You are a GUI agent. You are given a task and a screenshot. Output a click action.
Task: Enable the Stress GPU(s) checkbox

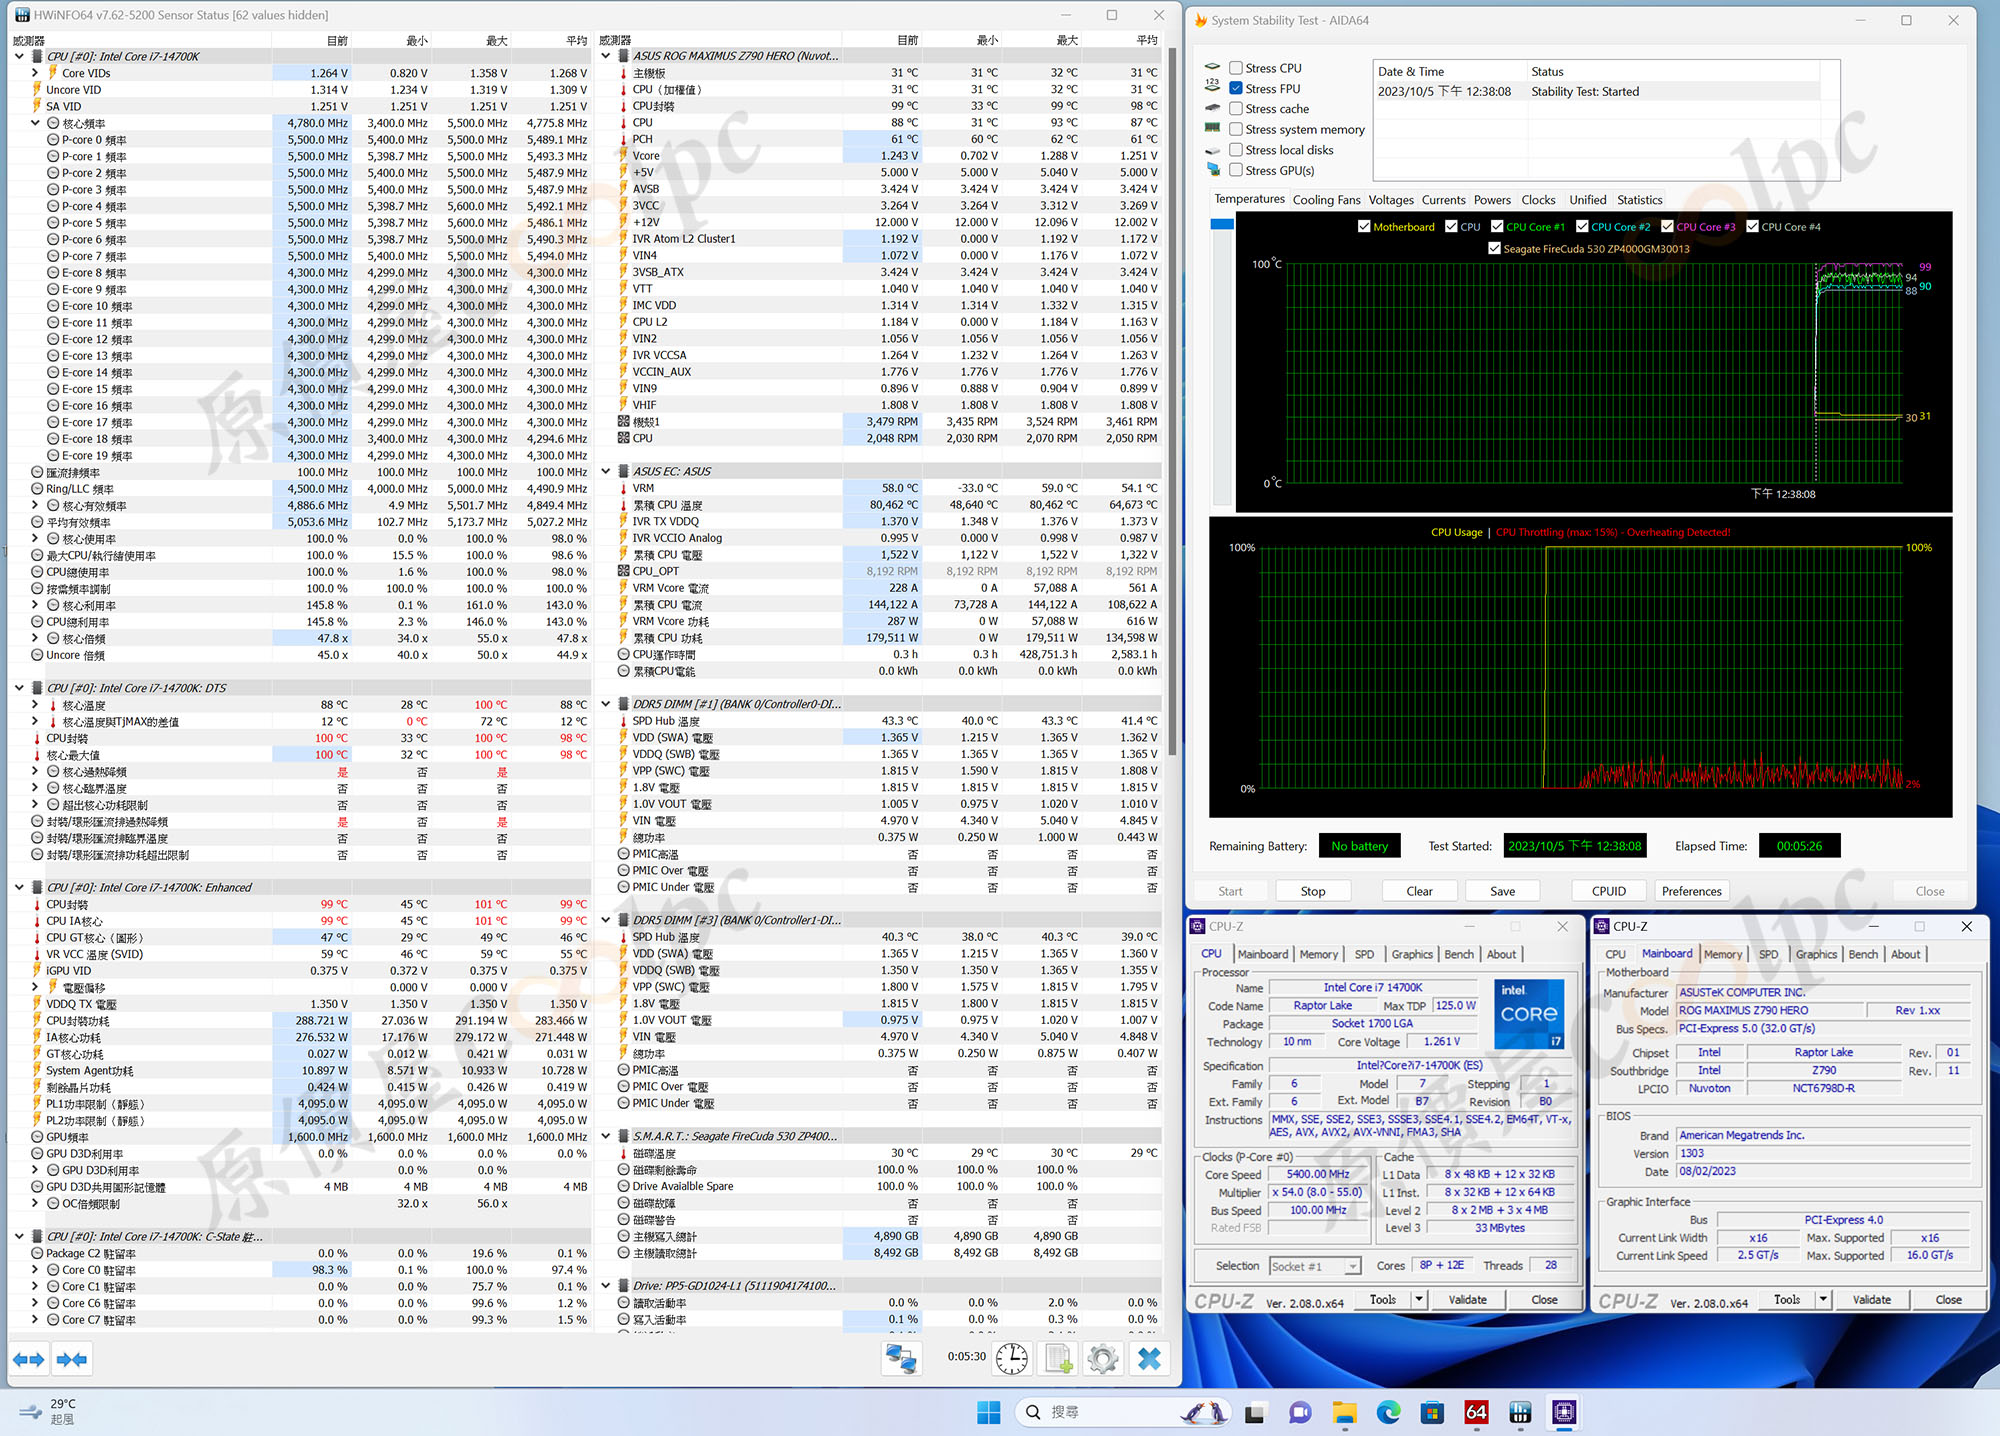1236,170
